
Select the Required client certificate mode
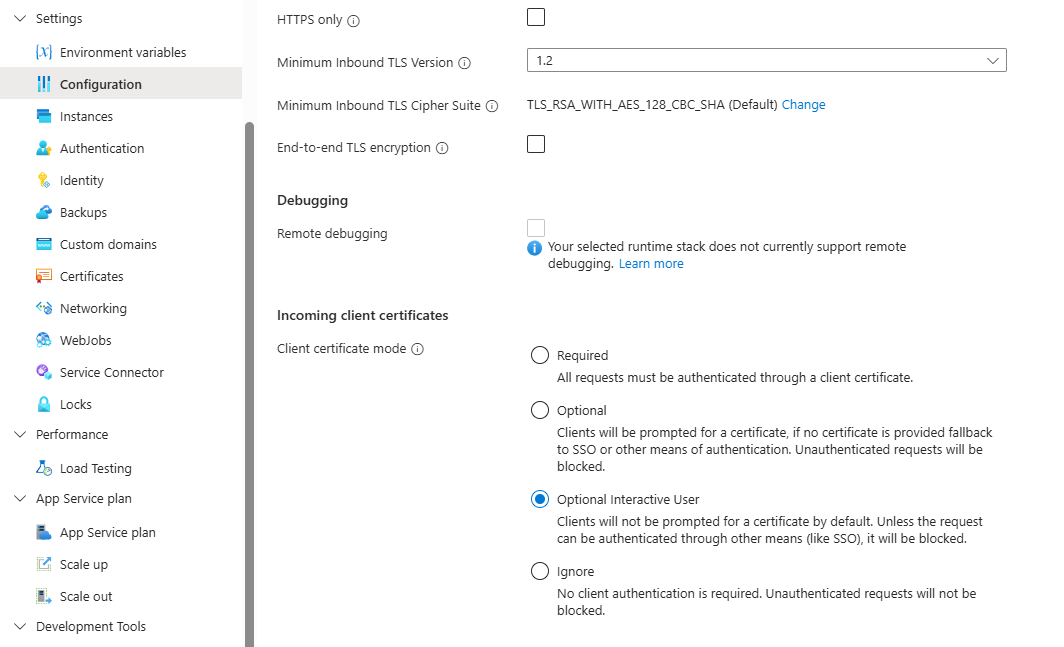coord(540,355)
